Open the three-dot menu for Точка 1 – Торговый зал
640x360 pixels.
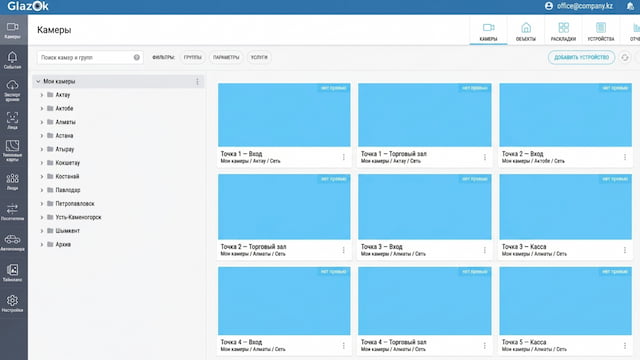point(485,157)
